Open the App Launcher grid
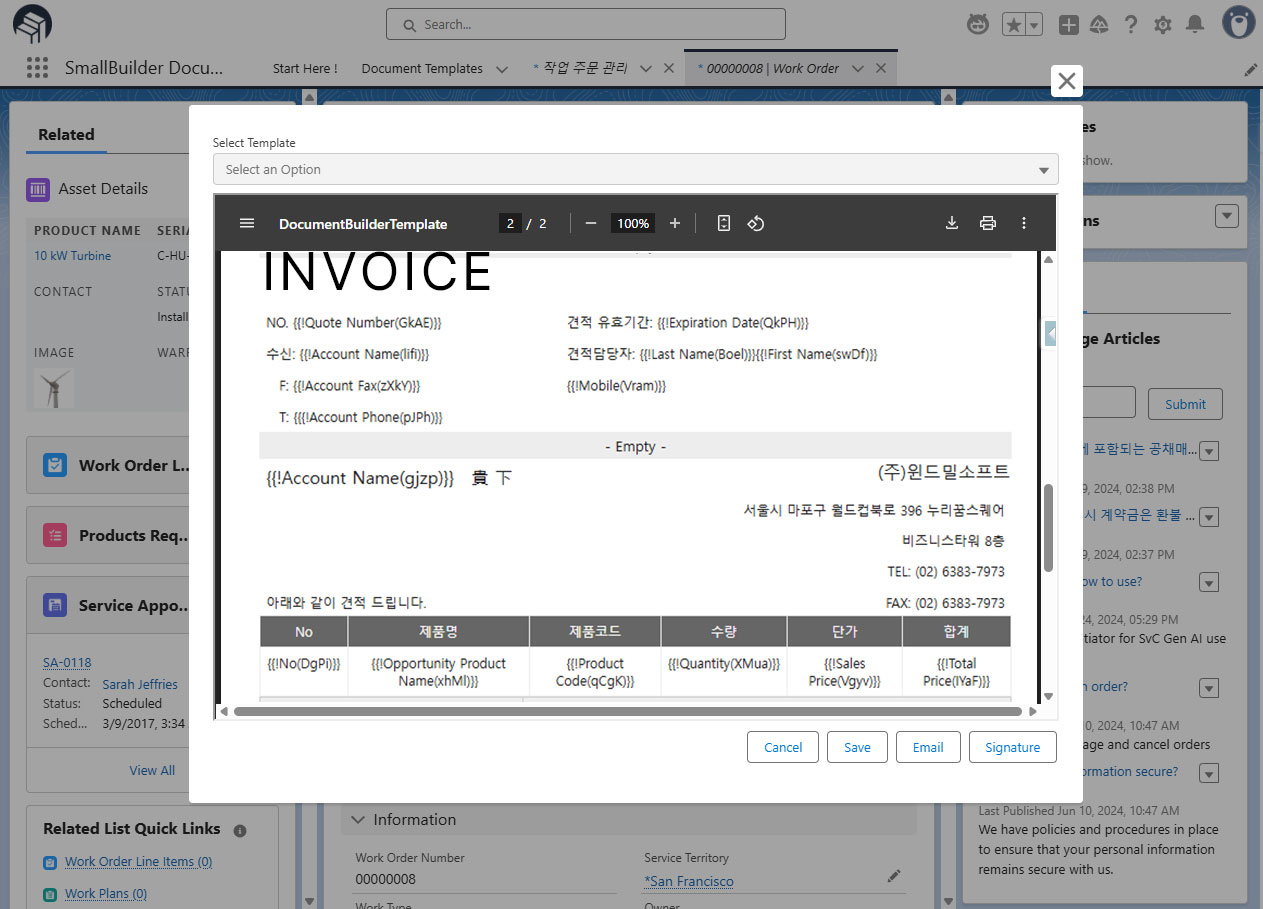The image size is (1263, 909). [x=37, y=68]
